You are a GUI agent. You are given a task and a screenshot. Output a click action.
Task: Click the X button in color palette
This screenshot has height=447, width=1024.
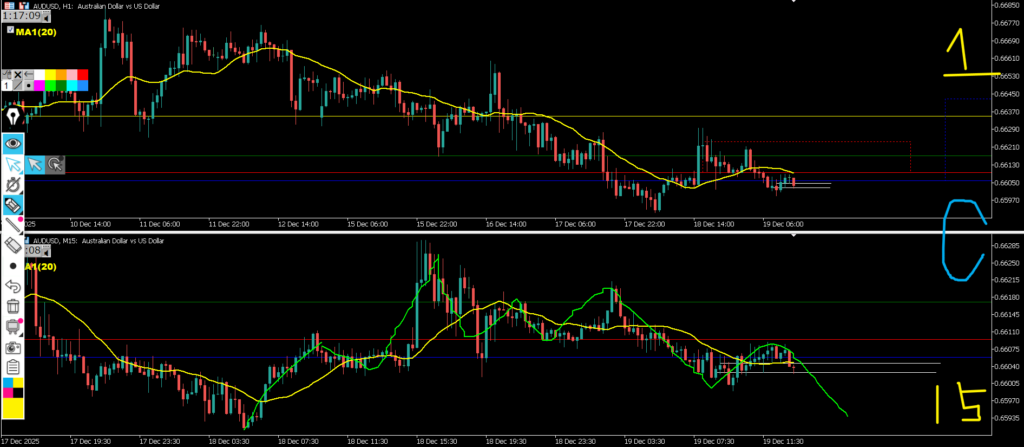point(17,75)
